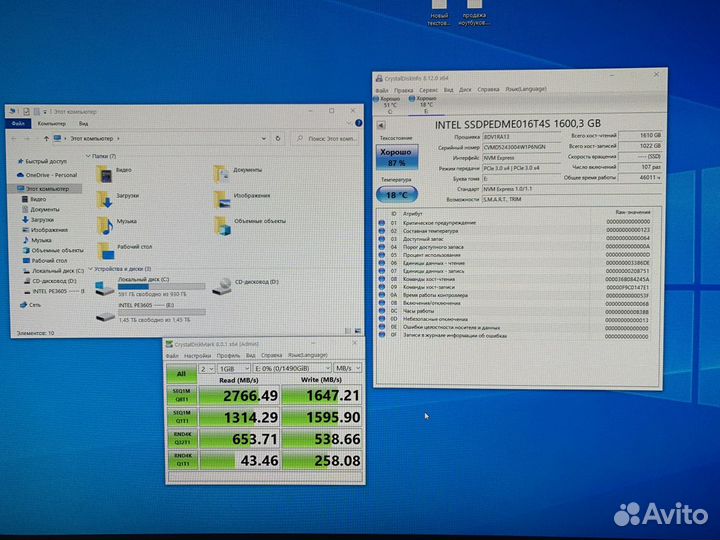Select INTEL PE3605 in Explorer sidebar

coord(53,291)
